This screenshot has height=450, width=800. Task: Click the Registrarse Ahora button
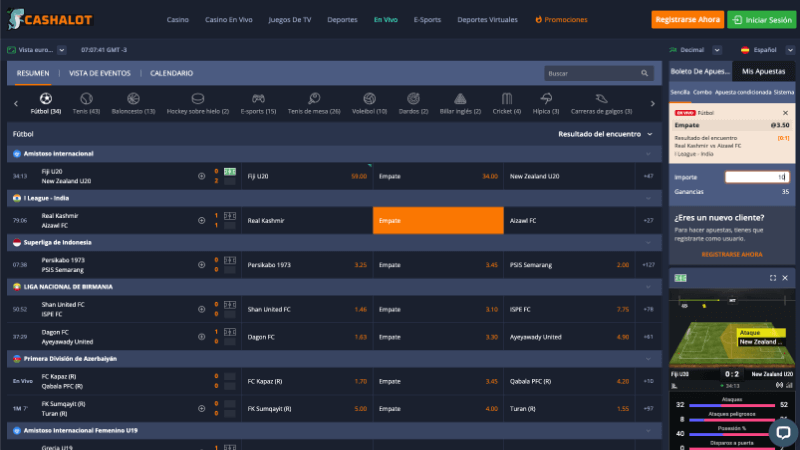pos(687,20)
